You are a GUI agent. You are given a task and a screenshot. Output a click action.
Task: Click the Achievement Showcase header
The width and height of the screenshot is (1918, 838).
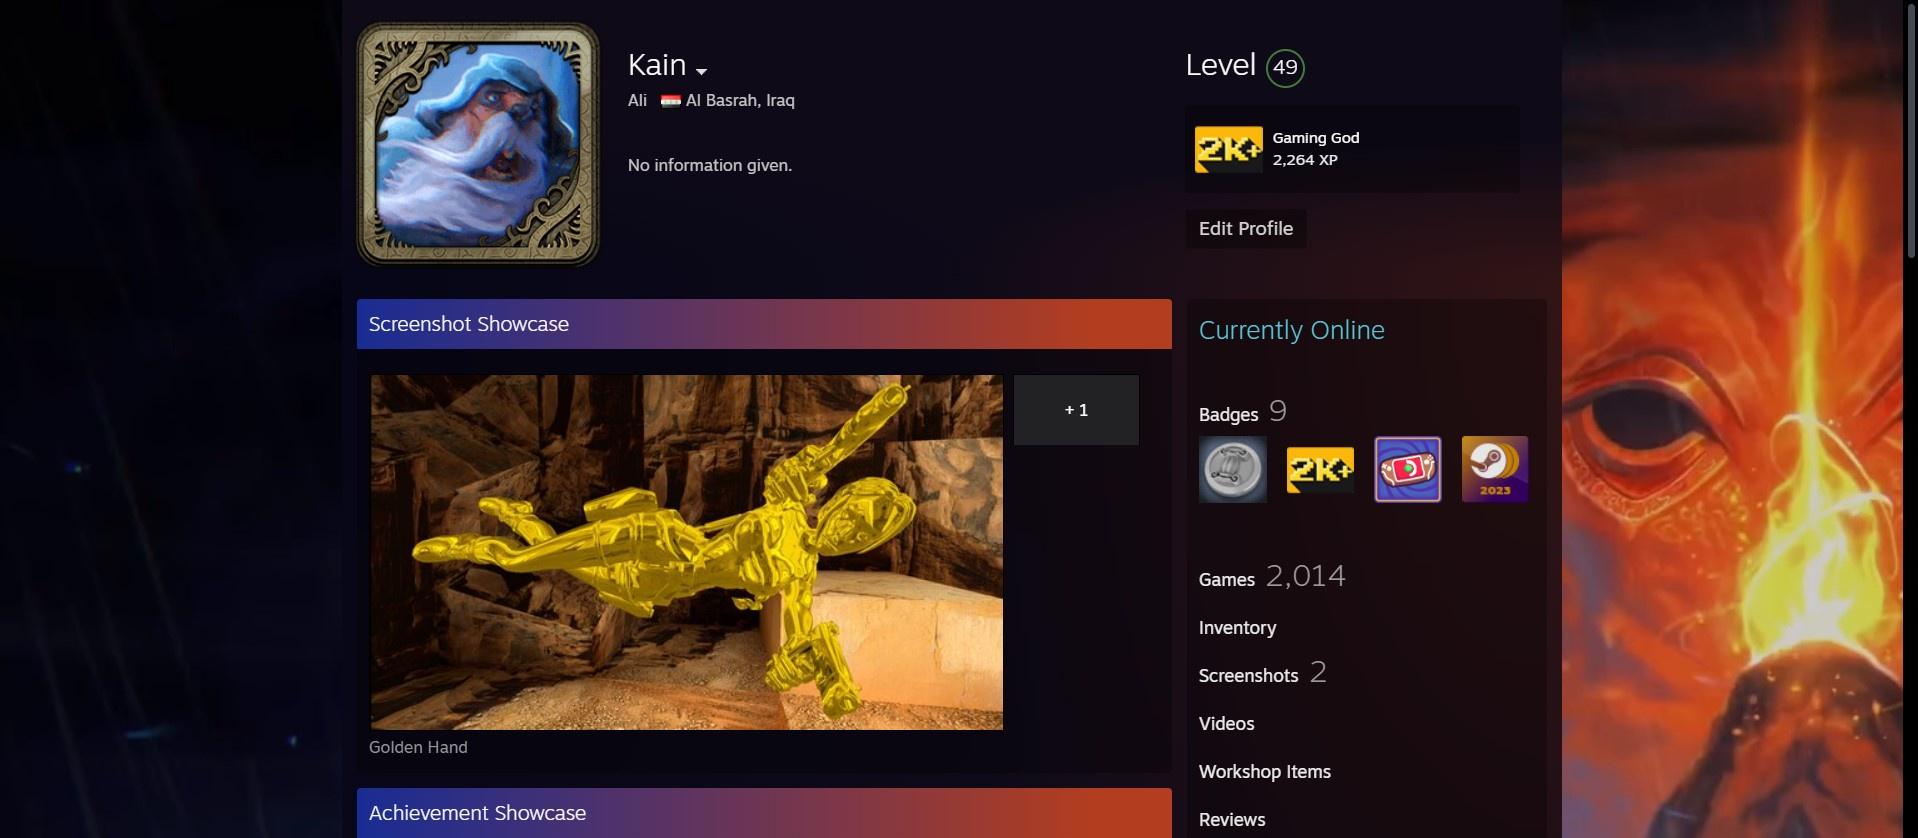(x=764, y=813)
